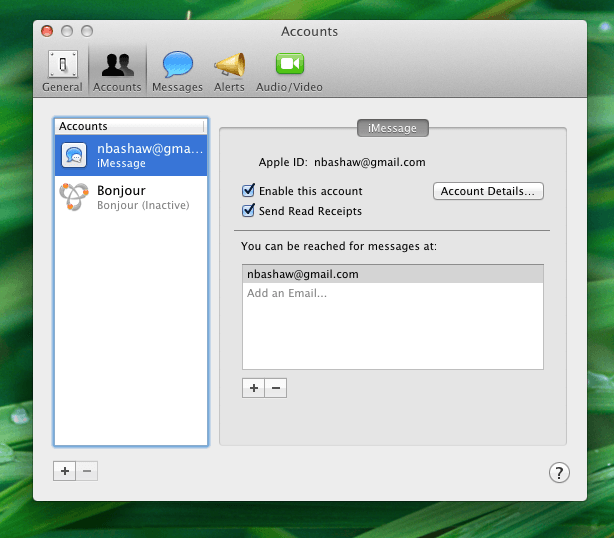Screen dimensions: 614x538
Task: Click the iMessage tab label
Action: pos(393,127)
